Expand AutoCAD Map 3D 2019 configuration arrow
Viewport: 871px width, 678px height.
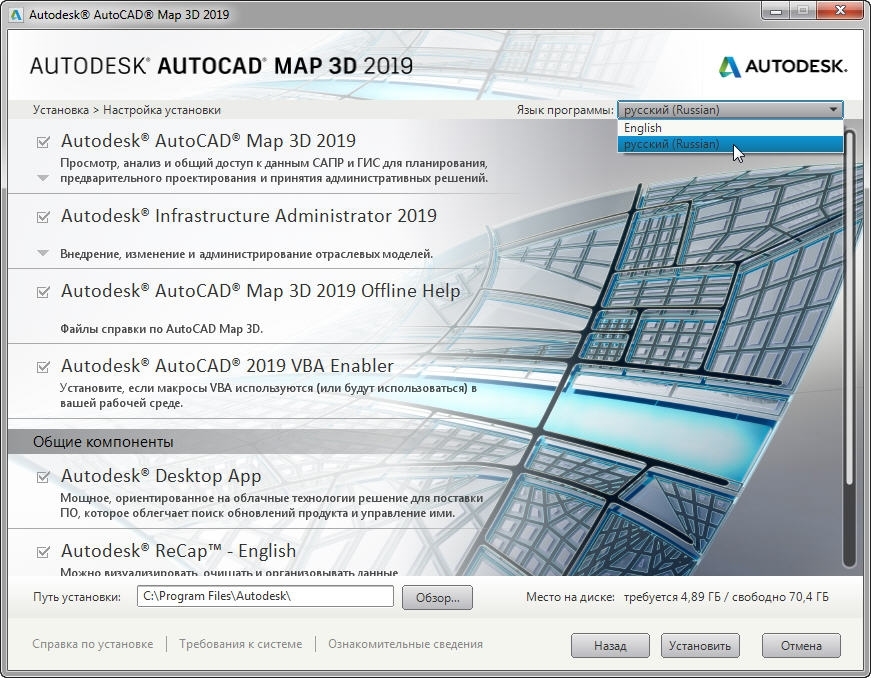coord(43,178)
